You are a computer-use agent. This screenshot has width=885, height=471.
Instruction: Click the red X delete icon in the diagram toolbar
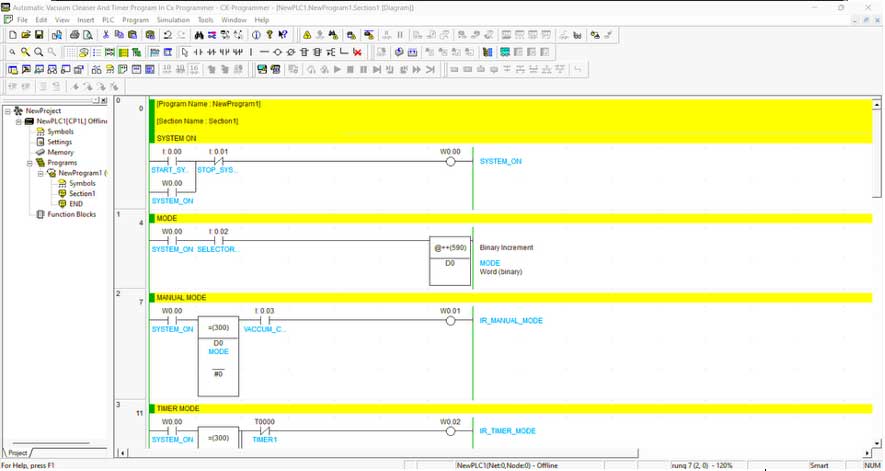click(357, 52)
